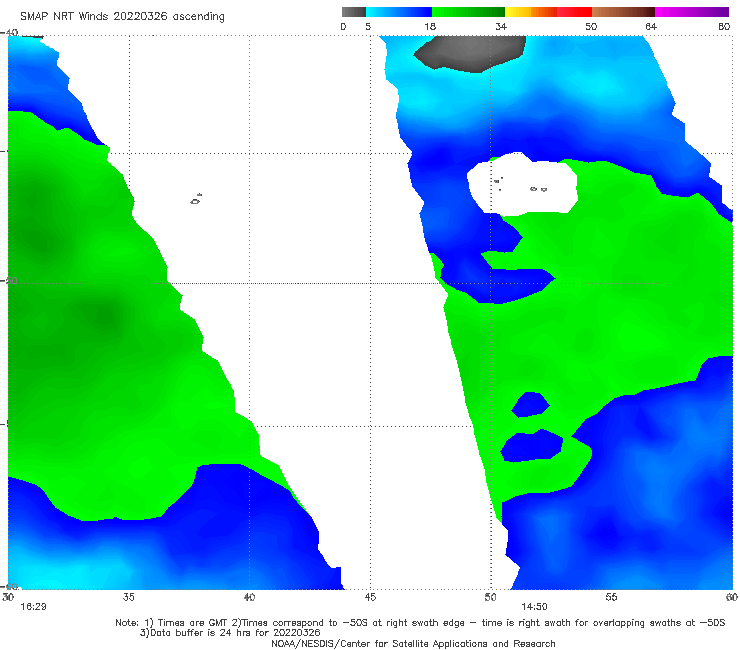Click the color scale label '34'
740x650 pixels.
pos(501,27)
